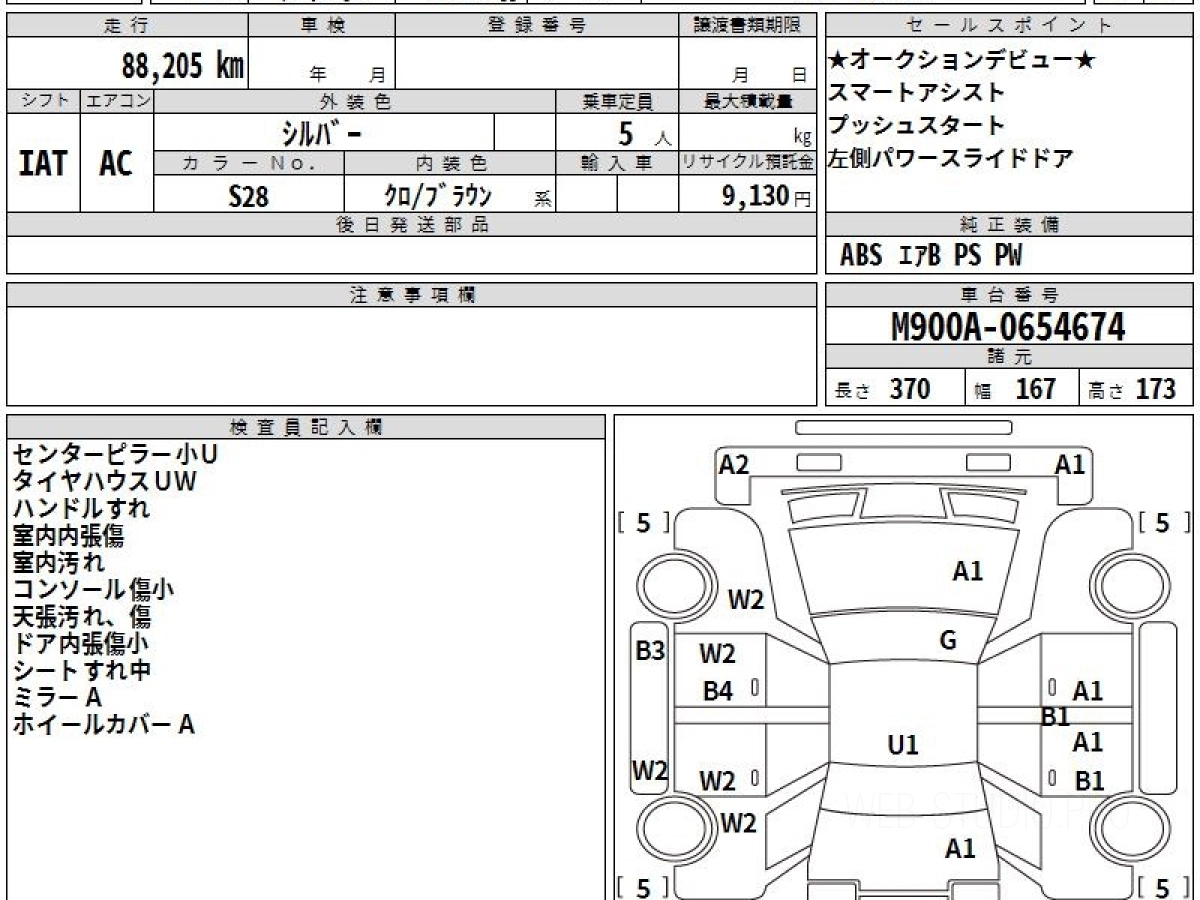Select the 乗車定員 header
The height and width of the screenshot is (900, 1200).
[x=617, y=101]
